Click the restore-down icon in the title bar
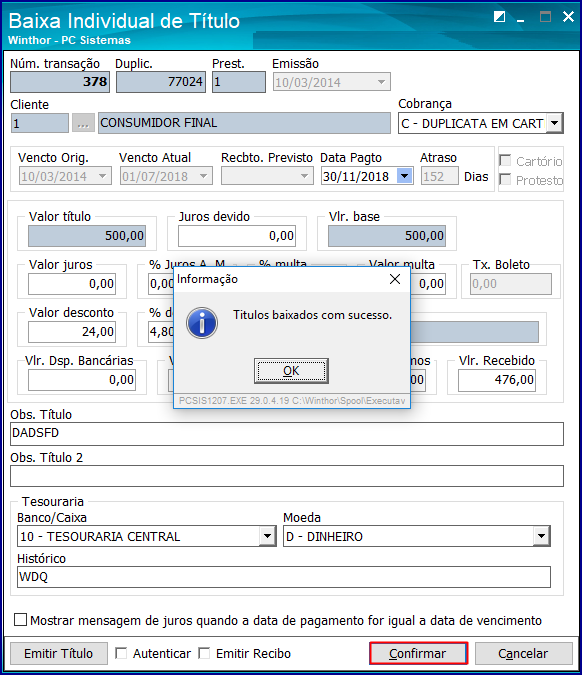This screenshot has width=582, height=675. 499,17
